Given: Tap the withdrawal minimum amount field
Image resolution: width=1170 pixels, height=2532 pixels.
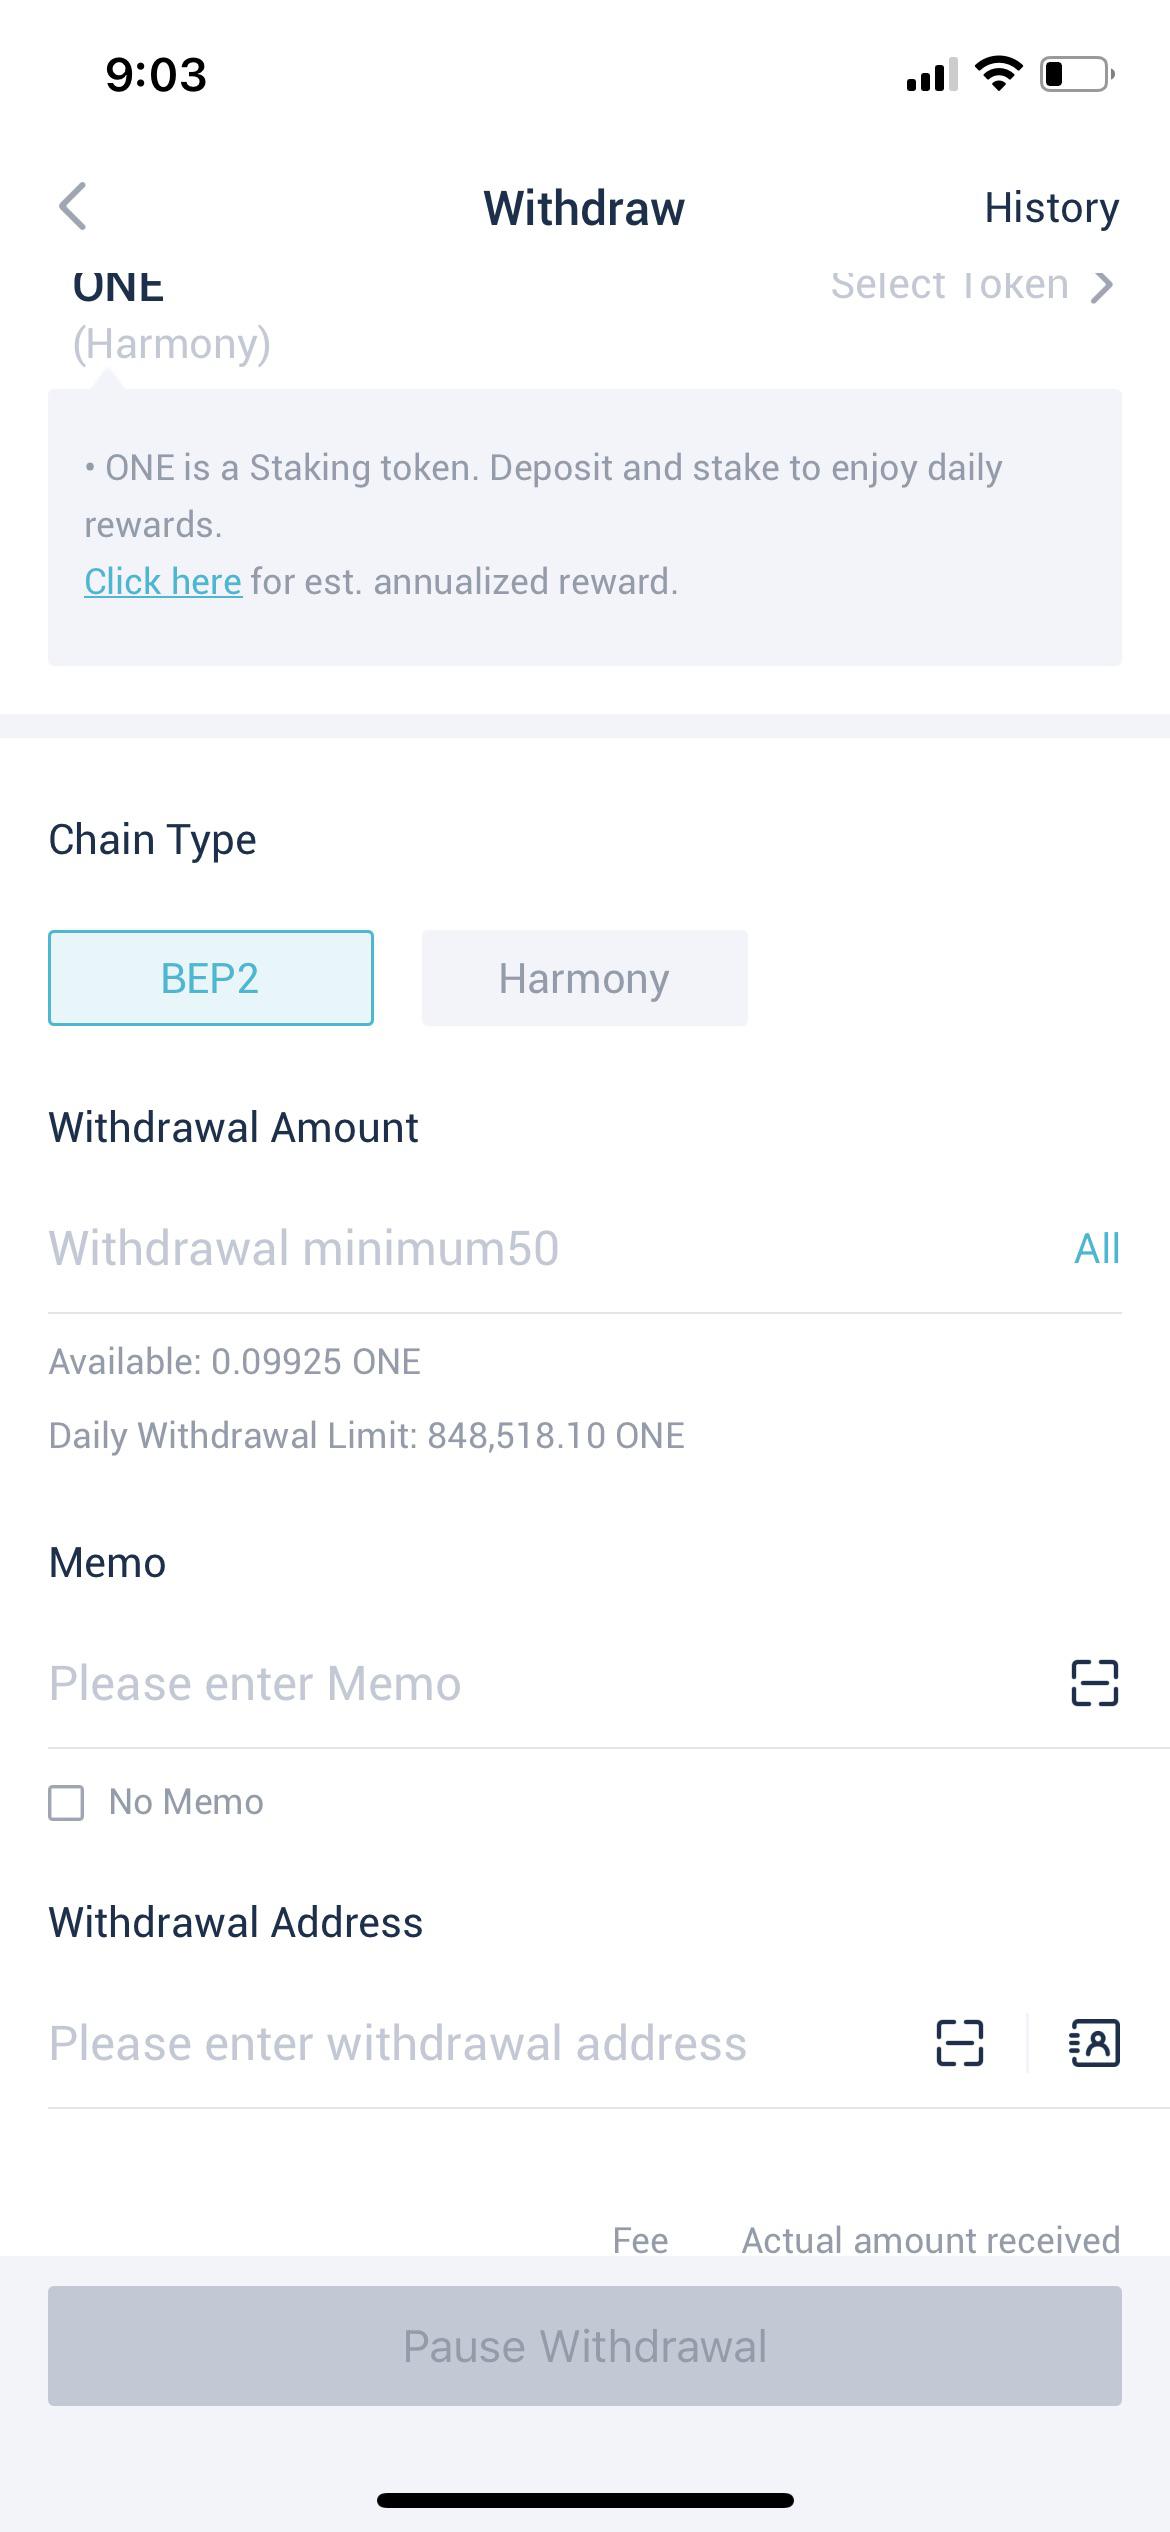Looking at the screenshot, I should click(400, 1248).
